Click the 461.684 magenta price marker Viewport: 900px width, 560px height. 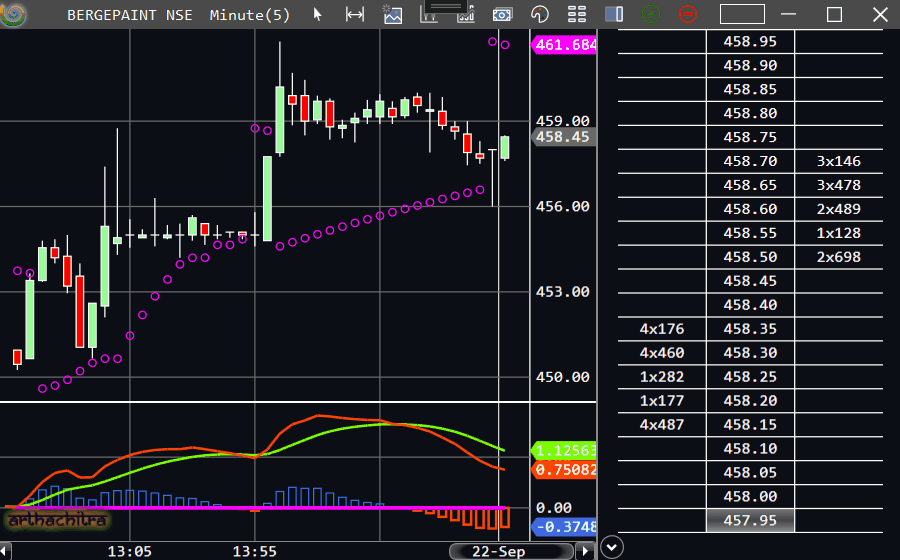[565, 45]
